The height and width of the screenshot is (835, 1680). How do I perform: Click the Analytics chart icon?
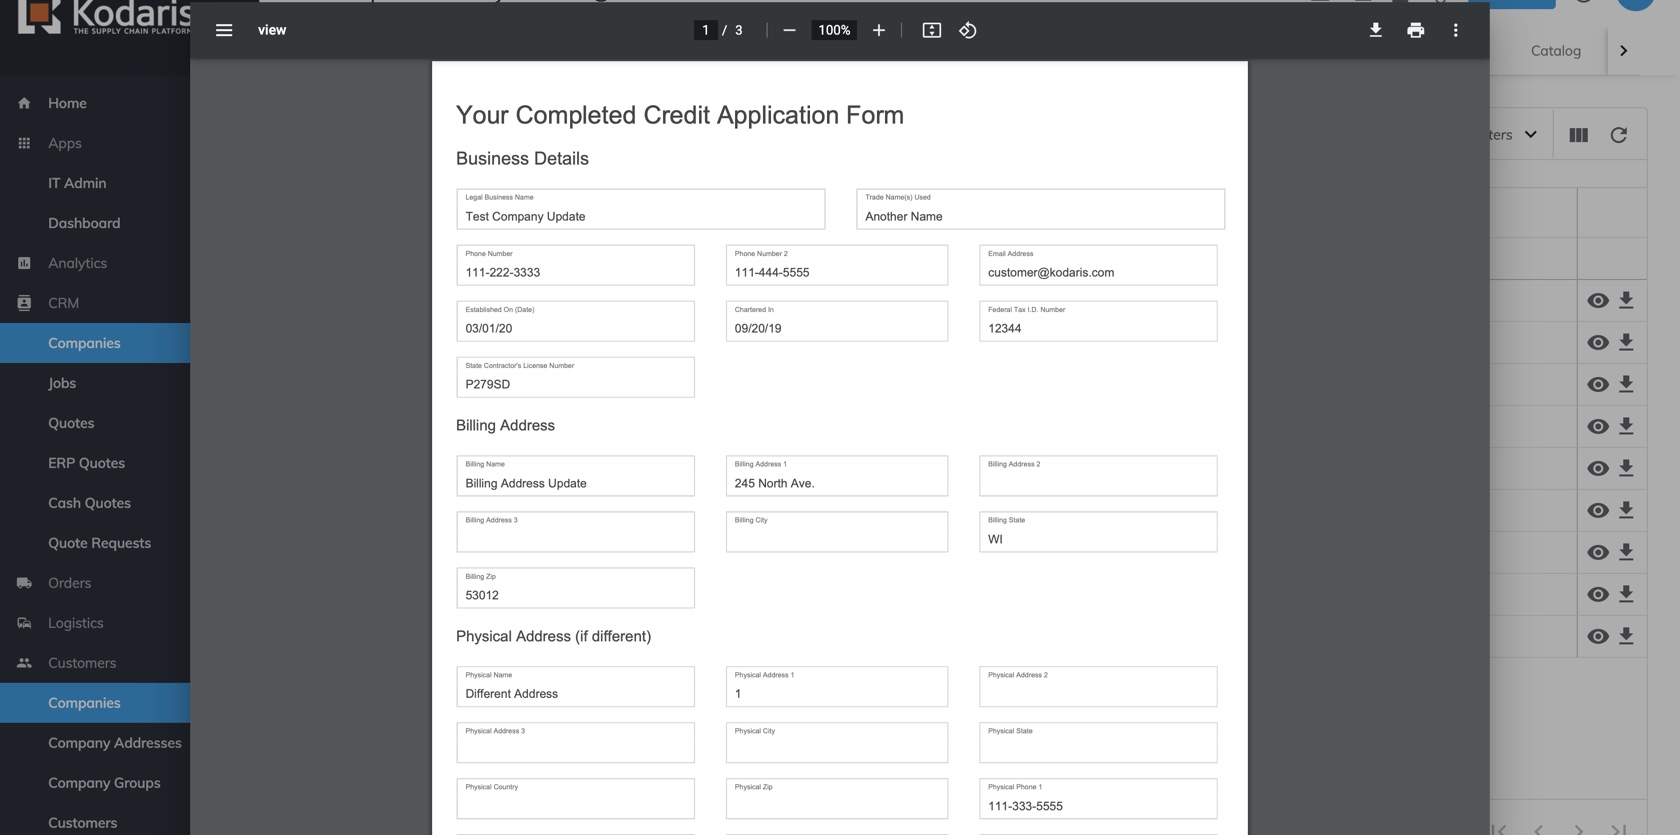24,263
